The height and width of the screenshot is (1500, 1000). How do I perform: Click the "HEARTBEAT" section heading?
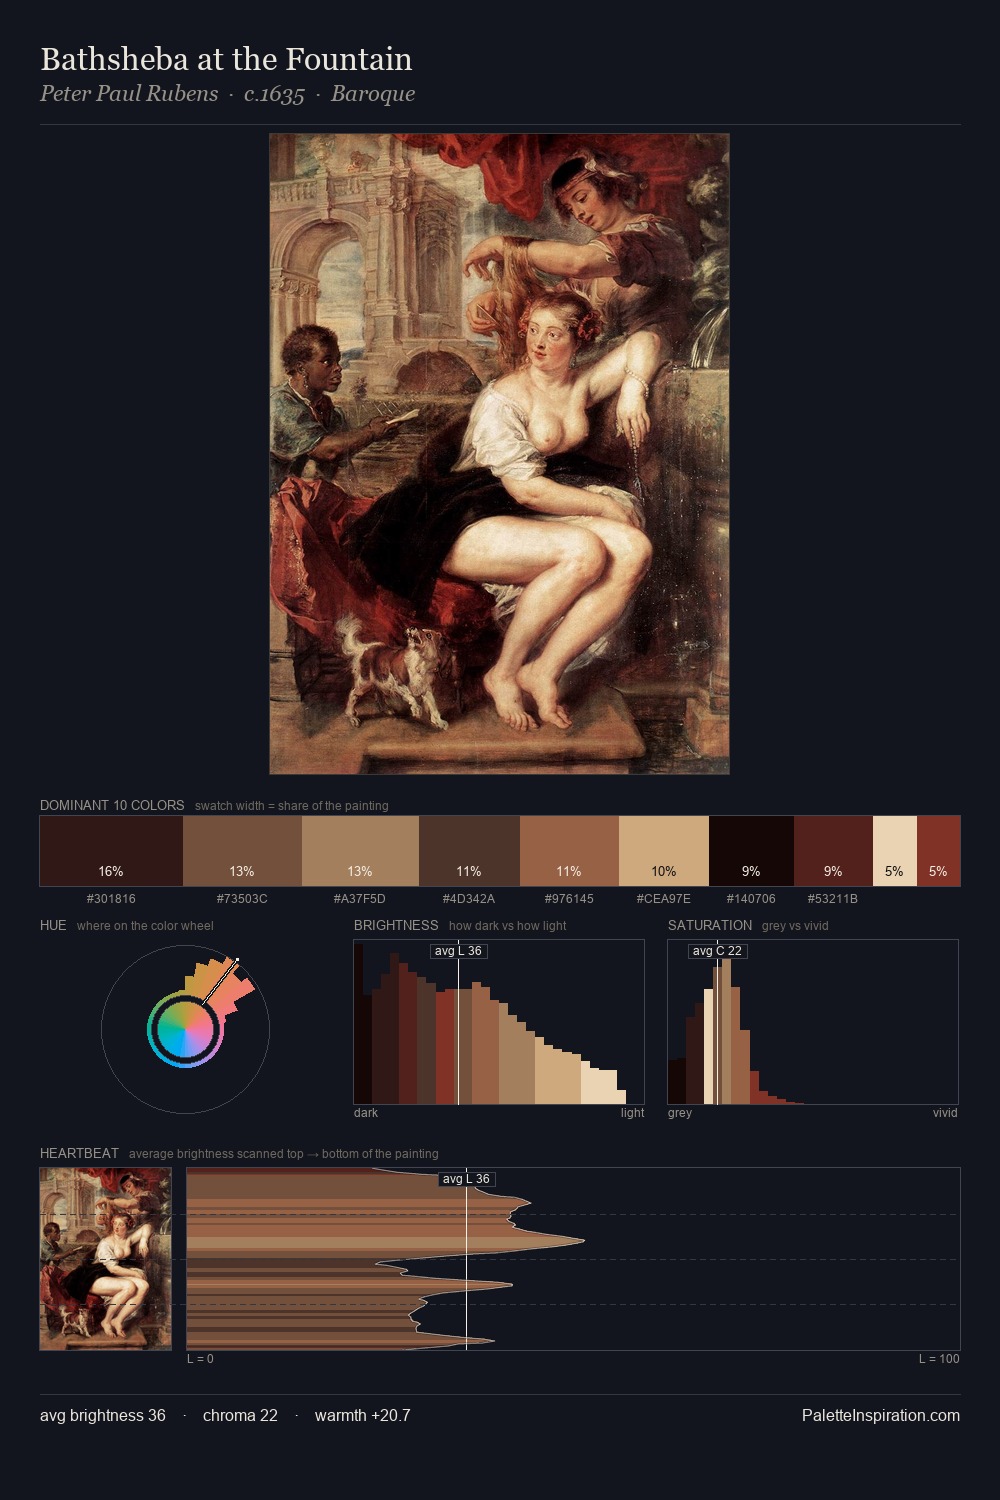coord(79,1153)
